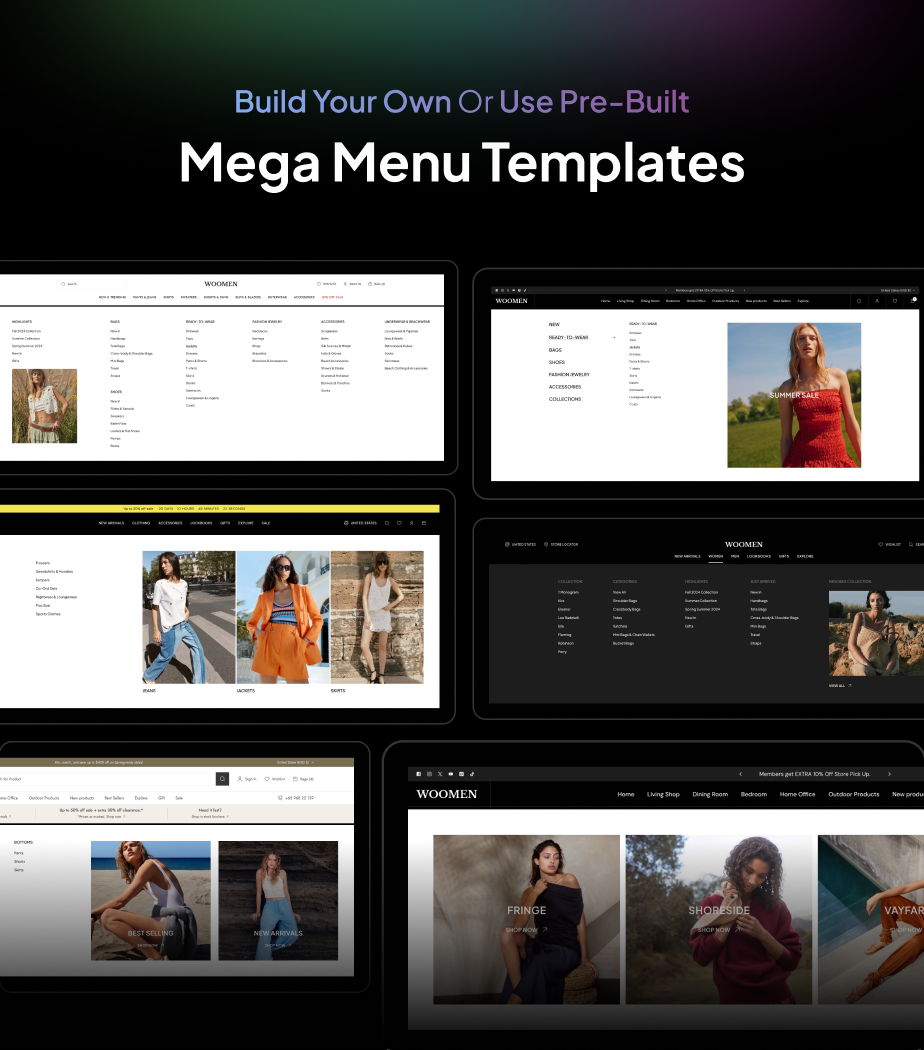Open the cart icon in the Summer Sale template header
The width and height of the screenshot is (924, 1050).
pos(912,301)
